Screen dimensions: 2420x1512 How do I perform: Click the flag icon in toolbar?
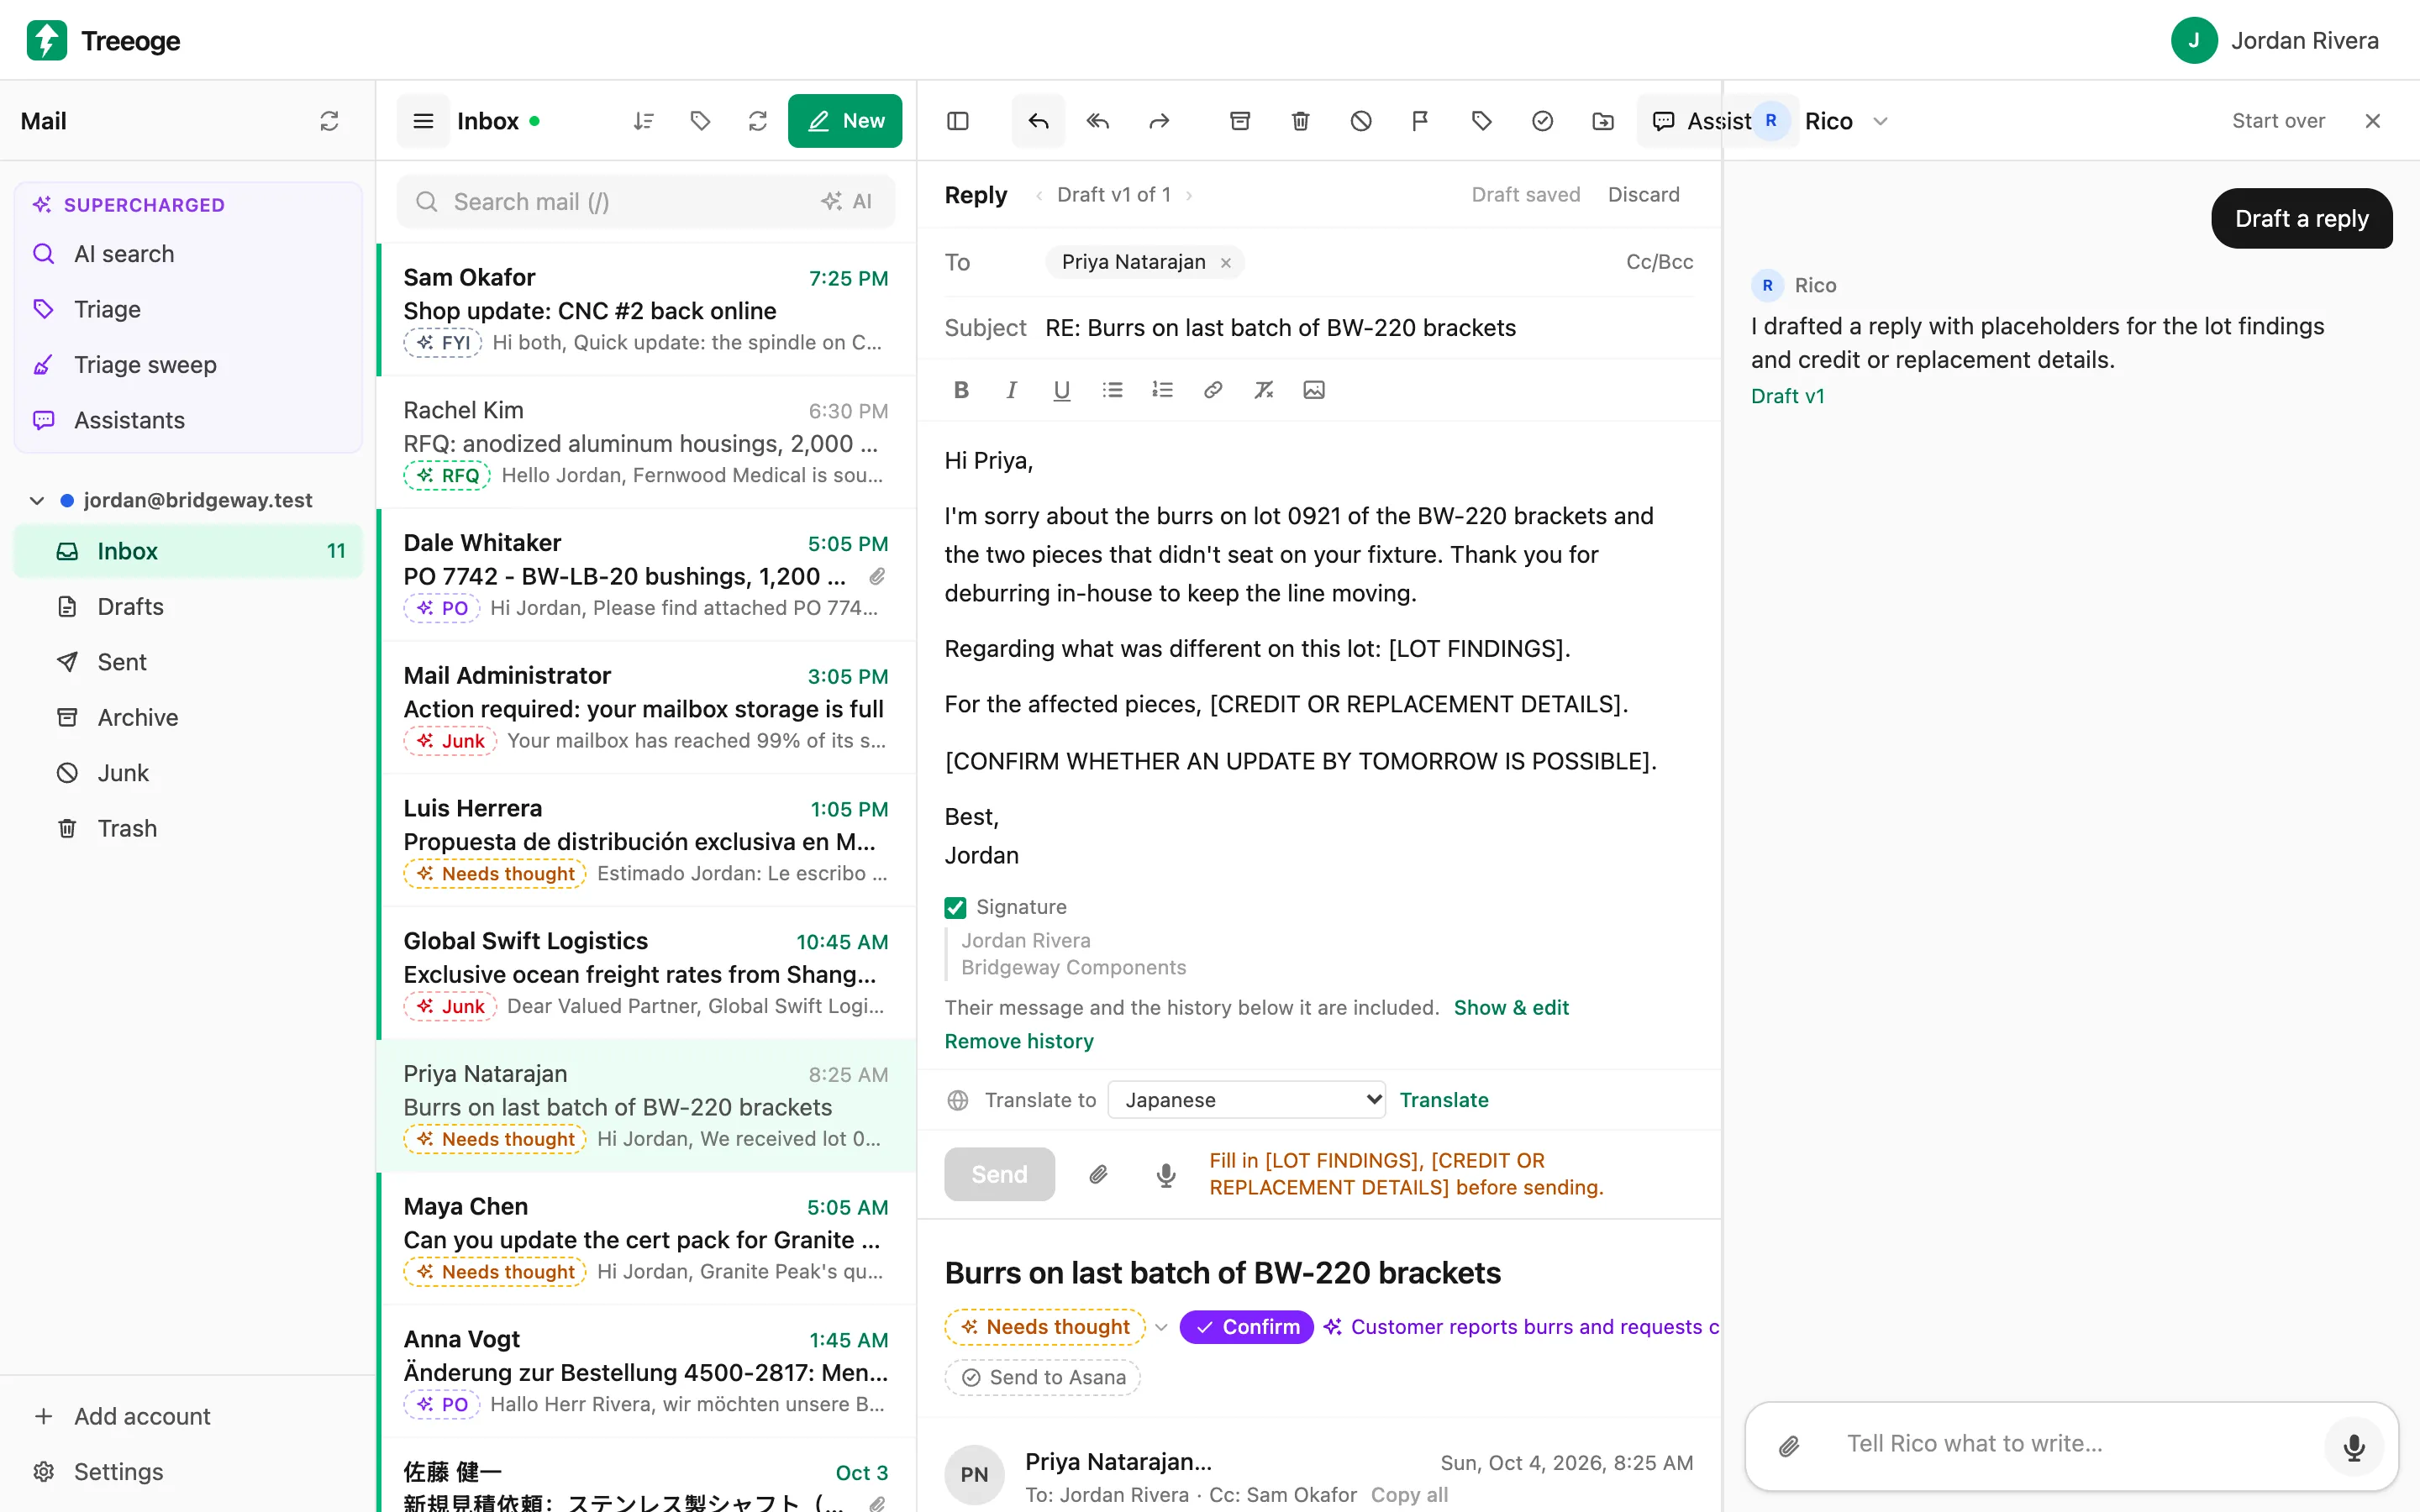1420,121
